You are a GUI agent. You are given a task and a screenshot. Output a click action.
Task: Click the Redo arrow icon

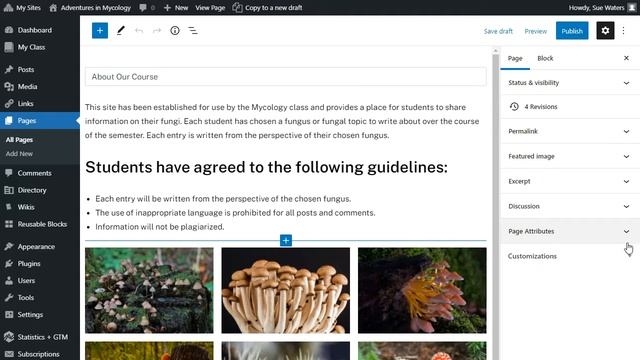coord(157,31)
